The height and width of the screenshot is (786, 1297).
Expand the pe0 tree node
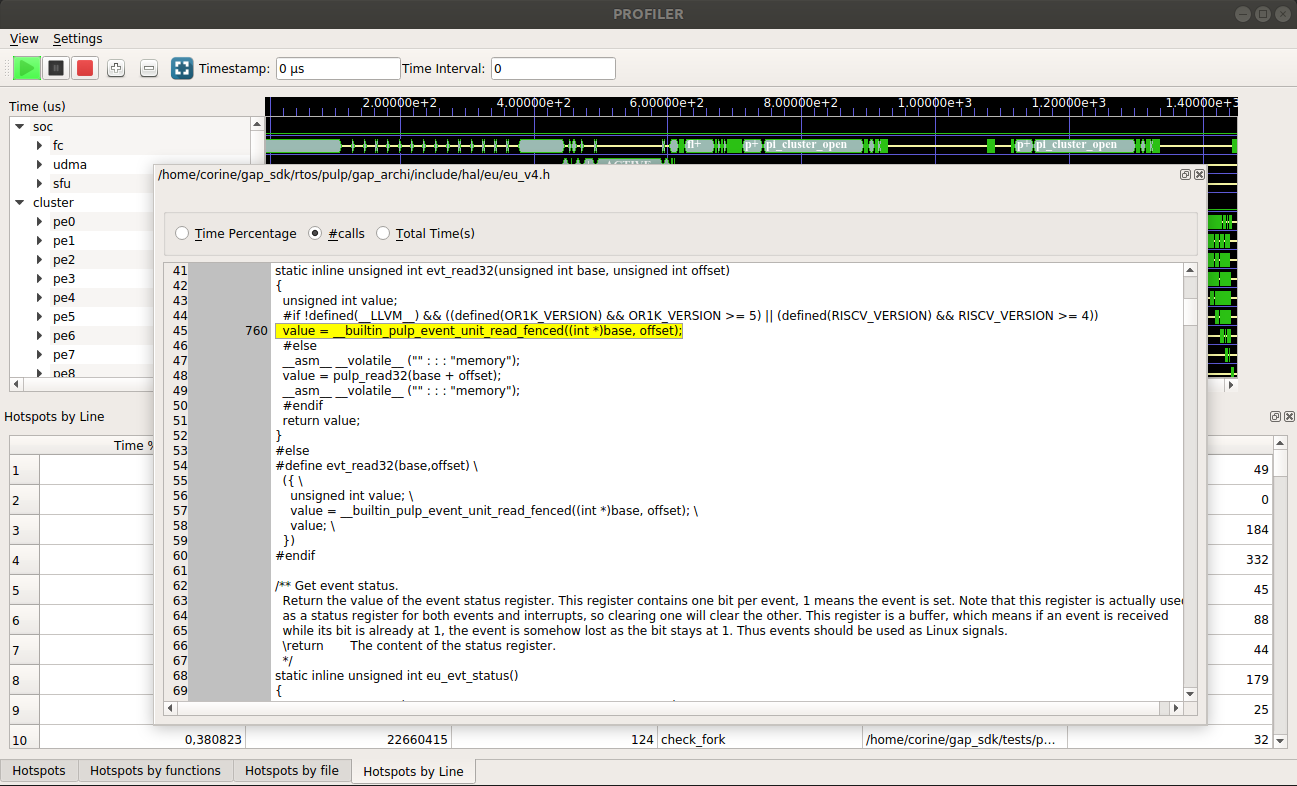pyautogui.click(x=39, y=222)
